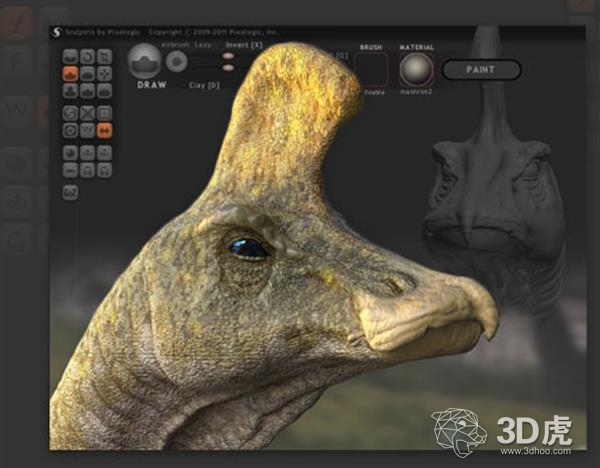
Task: Open the Options icon below tool grid
Action: [x=70, y=192]
